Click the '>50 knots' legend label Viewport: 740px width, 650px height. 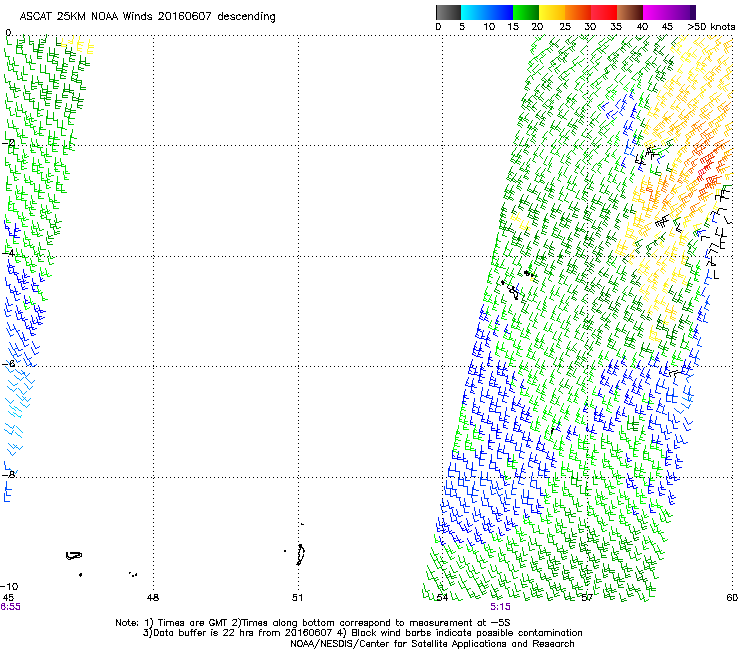[711, 27]
